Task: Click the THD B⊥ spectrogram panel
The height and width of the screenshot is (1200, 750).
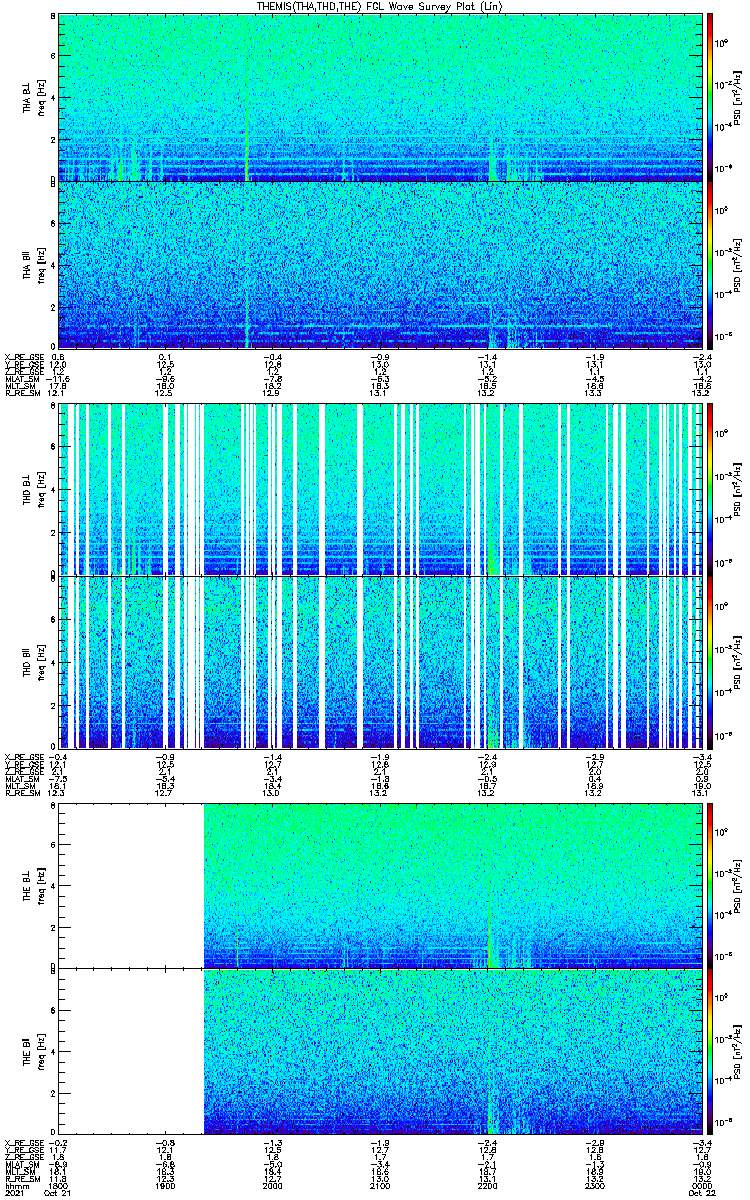Action: point(380,489)
